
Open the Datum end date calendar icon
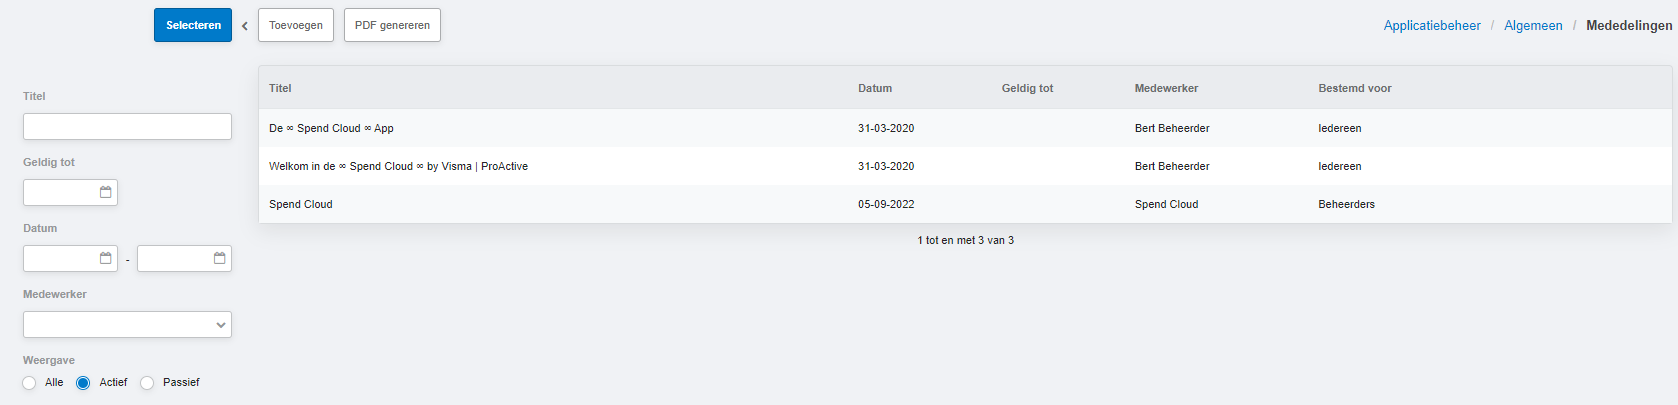[x=220, y=258]
